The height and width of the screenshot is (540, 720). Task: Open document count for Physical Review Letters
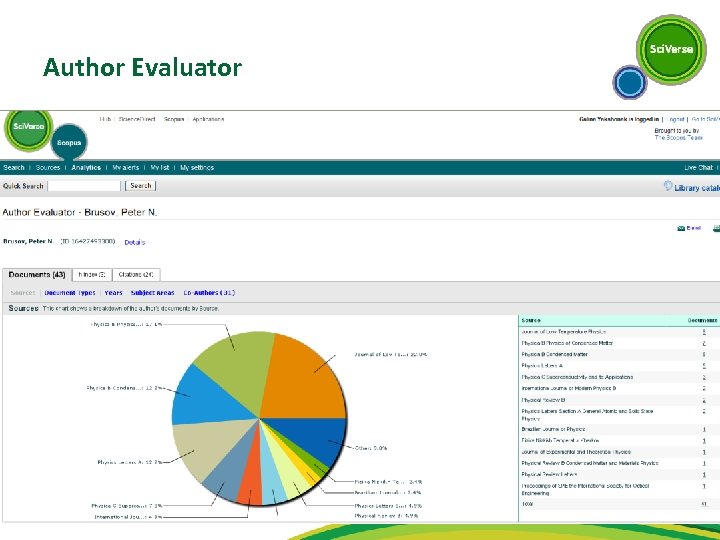click(x=704, y=475)
